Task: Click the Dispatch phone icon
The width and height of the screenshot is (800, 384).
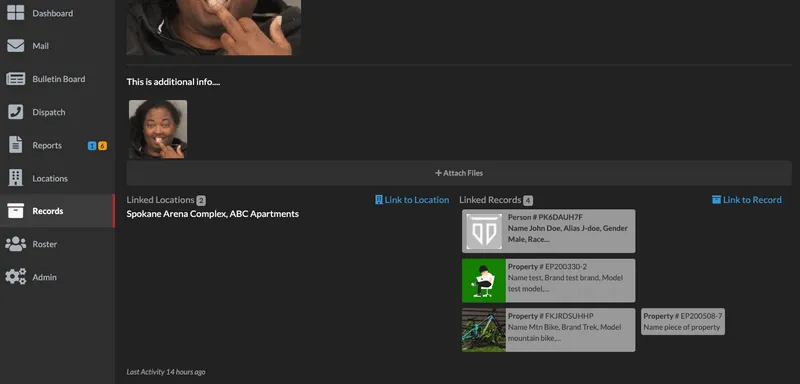Action: (x=15, y=112)
